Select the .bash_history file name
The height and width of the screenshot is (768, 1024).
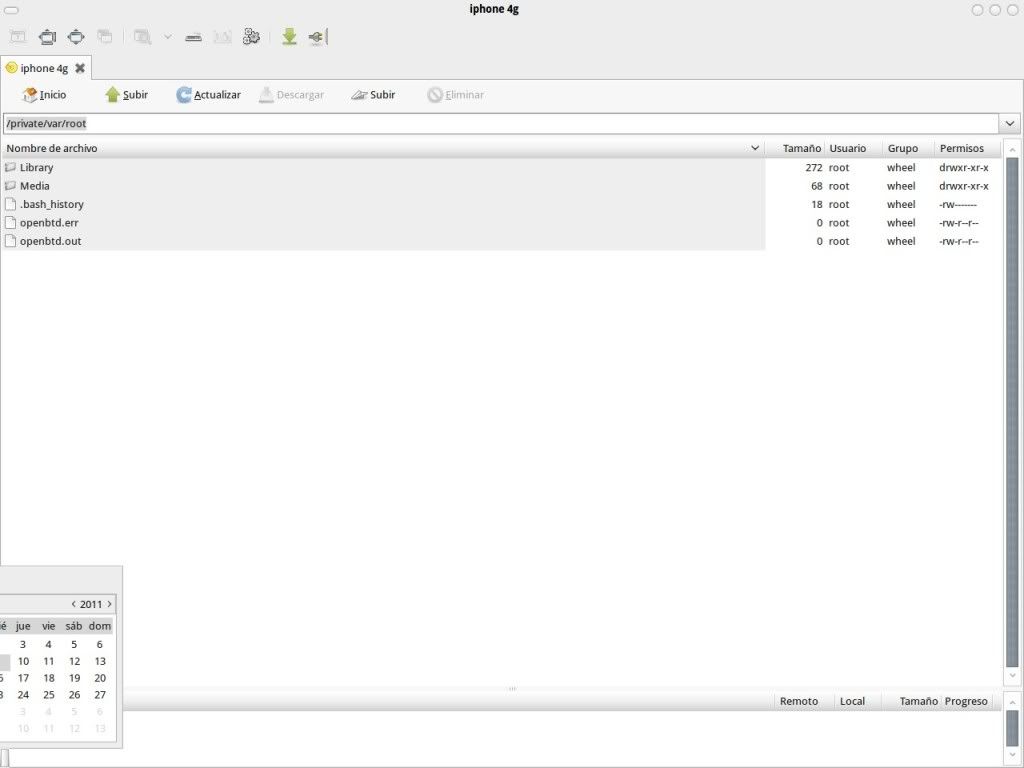coord(52,204)
